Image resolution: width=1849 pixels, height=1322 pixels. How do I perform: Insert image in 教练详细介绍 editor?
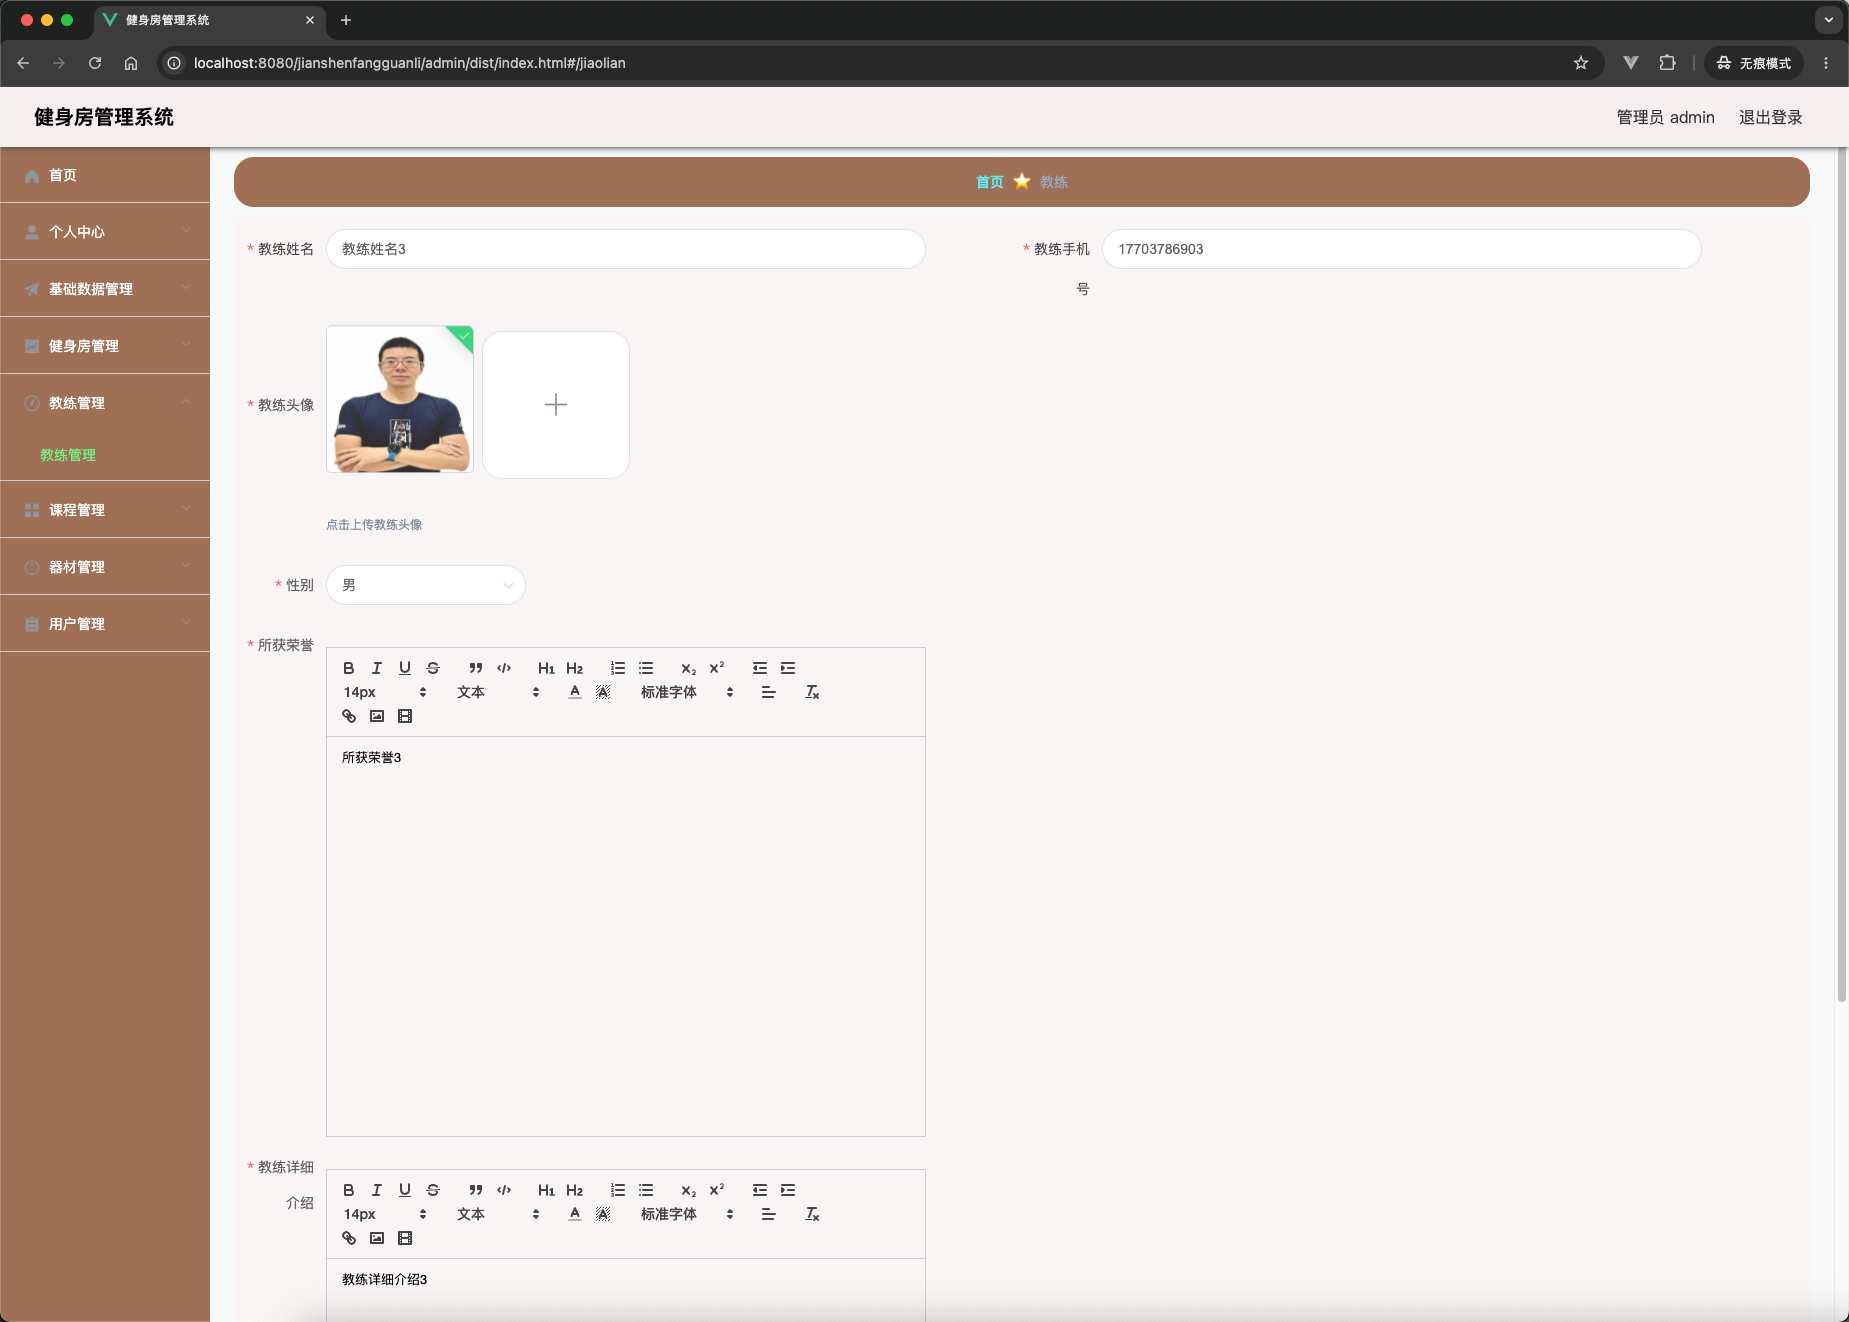(x=377, y=1238)
